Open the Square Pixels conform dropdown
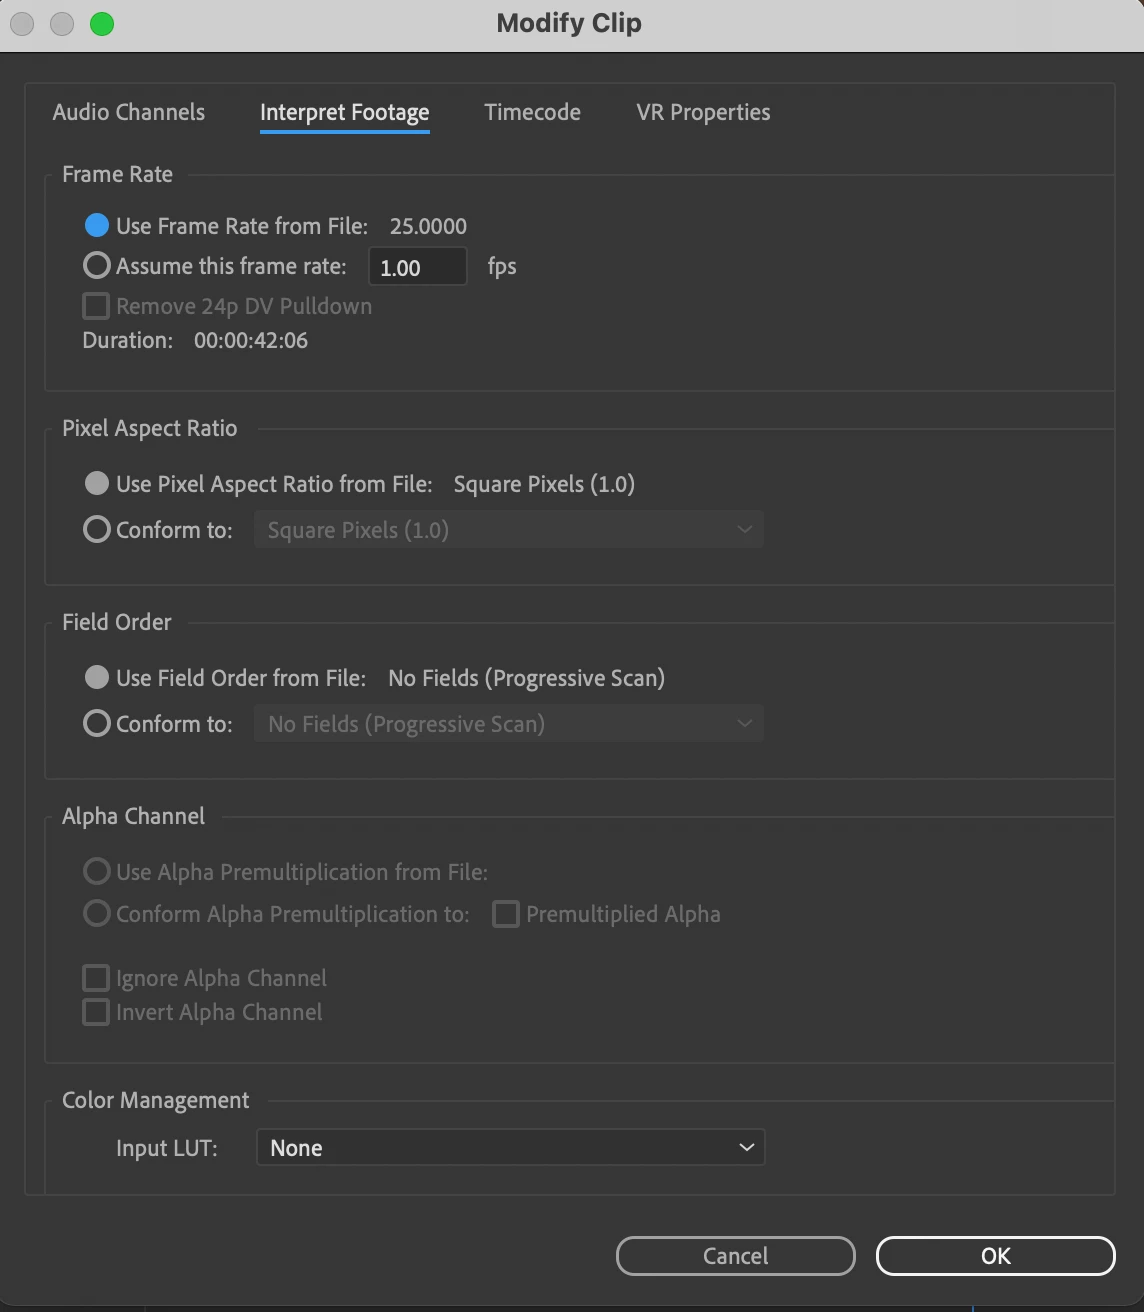Image resolution: width=1144 pixels, height=1312 pixels. [x=509, y=530]
